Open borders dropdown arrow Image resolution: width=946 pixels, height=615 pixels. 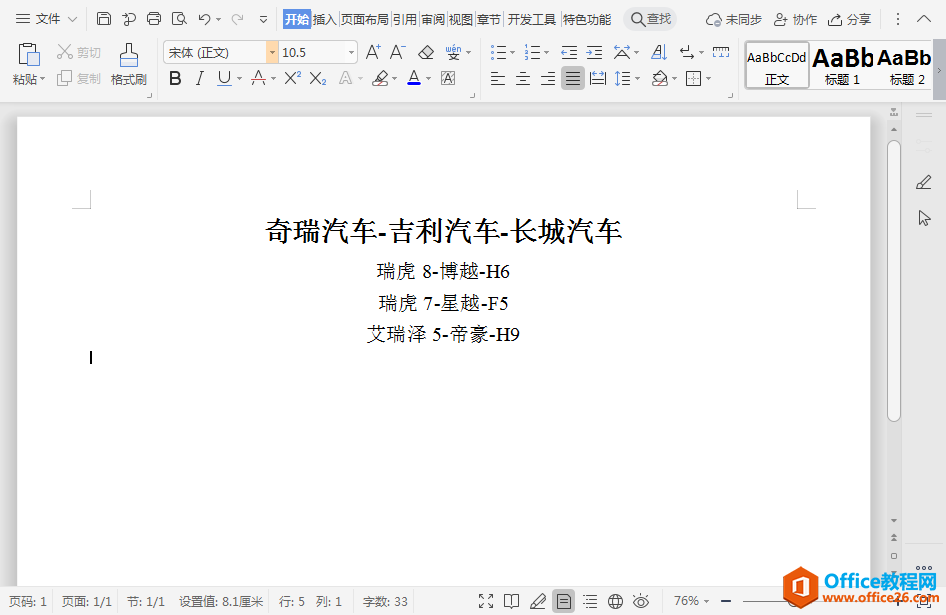pos(708,78)
